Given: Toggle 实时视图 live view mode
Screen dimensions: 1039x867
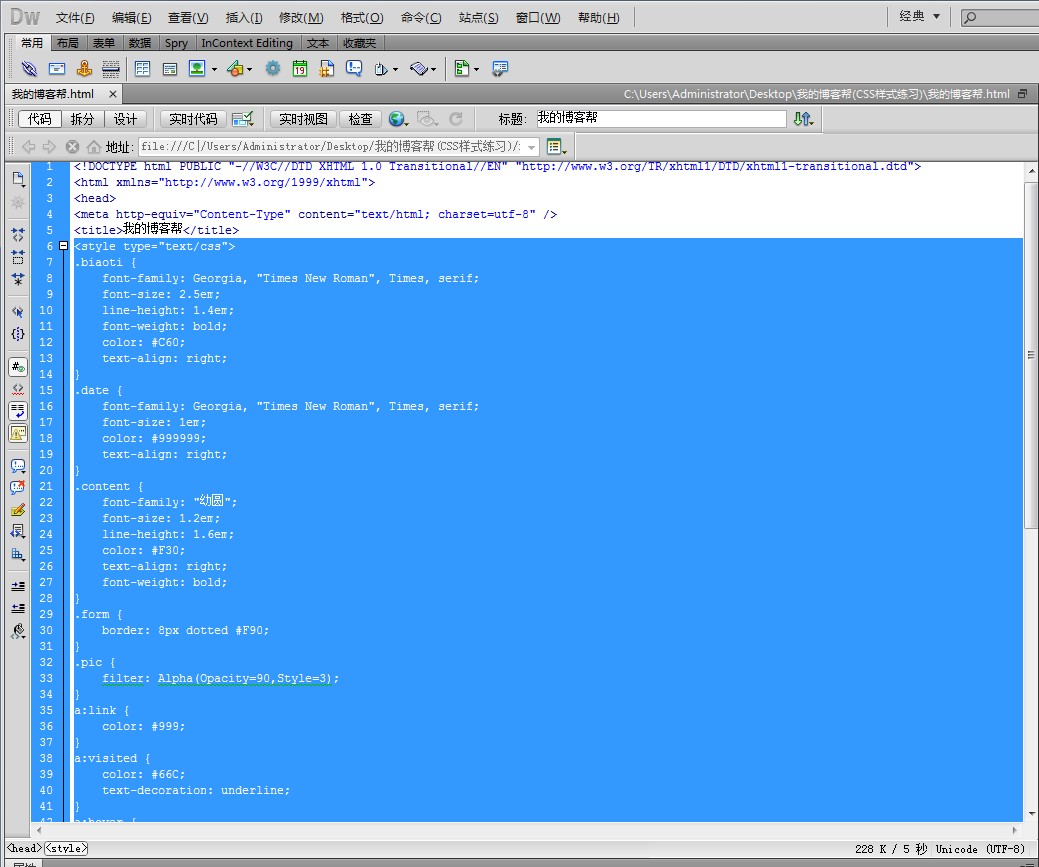Looking at the screenshot, I should pos(303,119).
